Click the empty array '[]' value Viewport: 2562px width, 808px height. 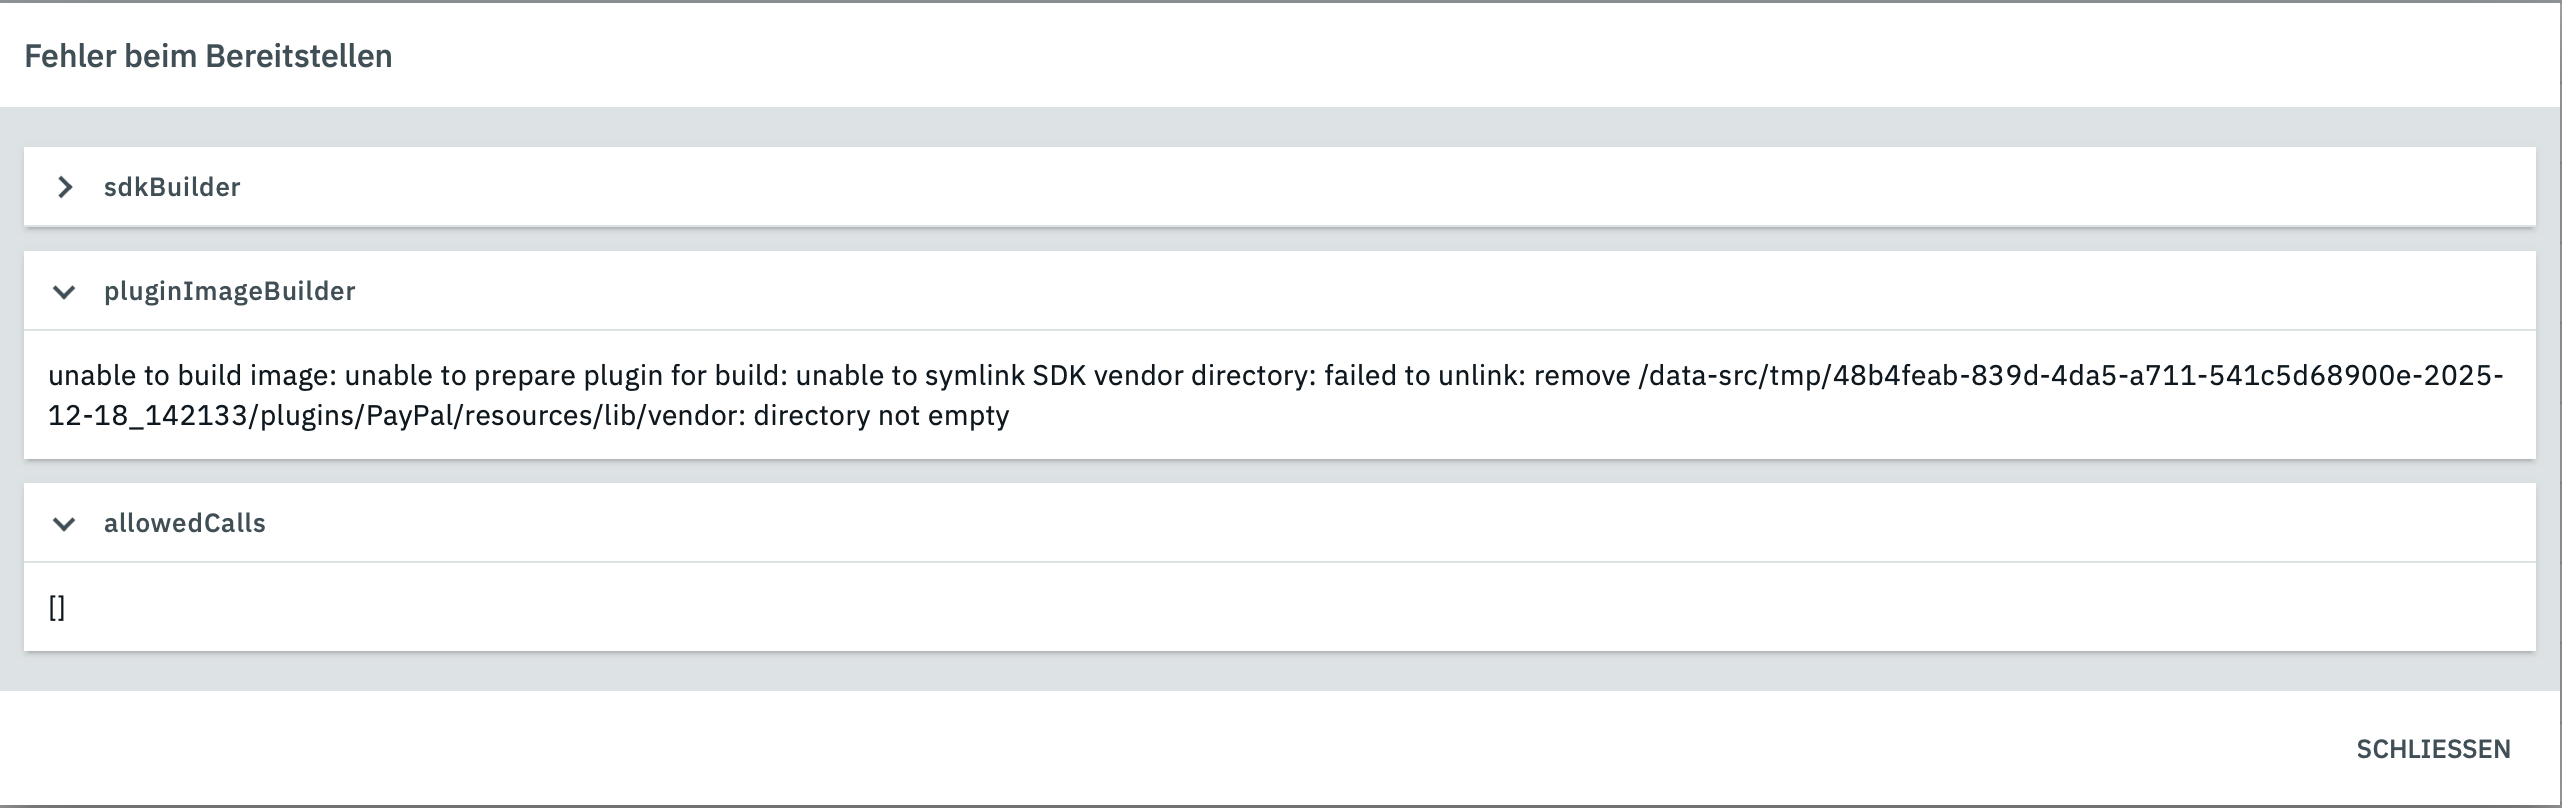57,607
